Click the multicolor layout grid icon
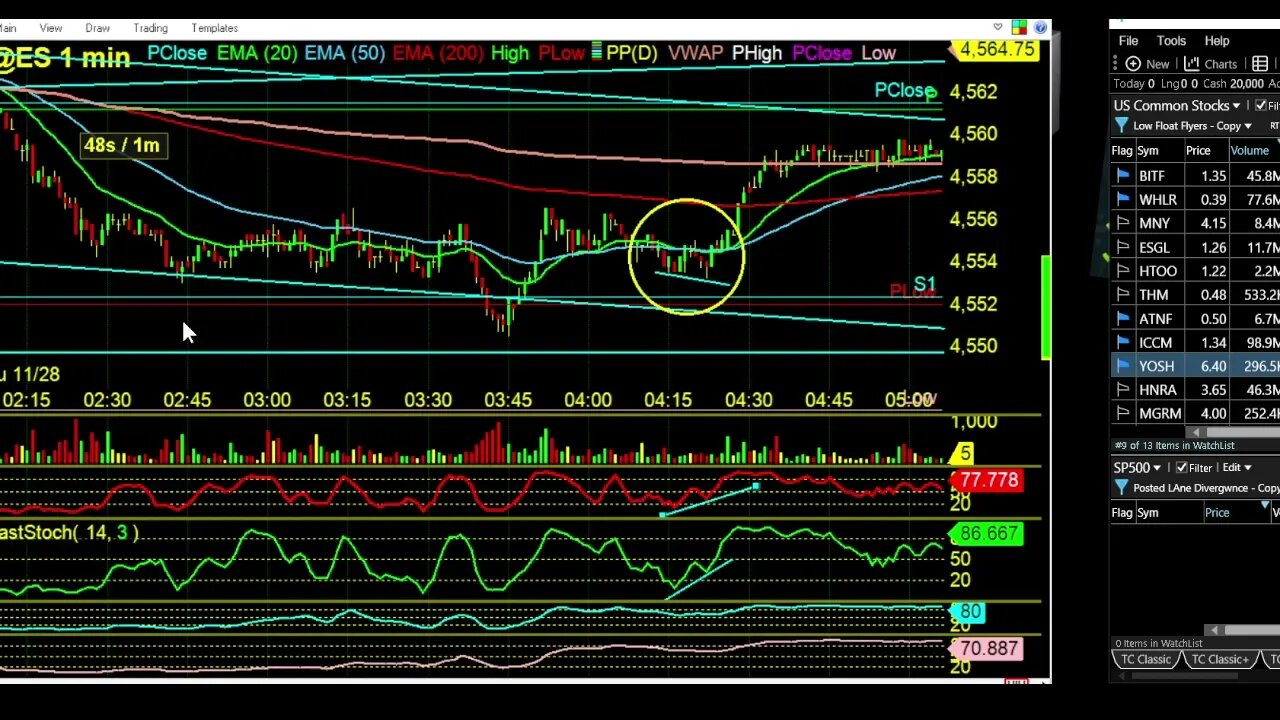Viewport: 1280px width, 720px height. point(1019,28)
